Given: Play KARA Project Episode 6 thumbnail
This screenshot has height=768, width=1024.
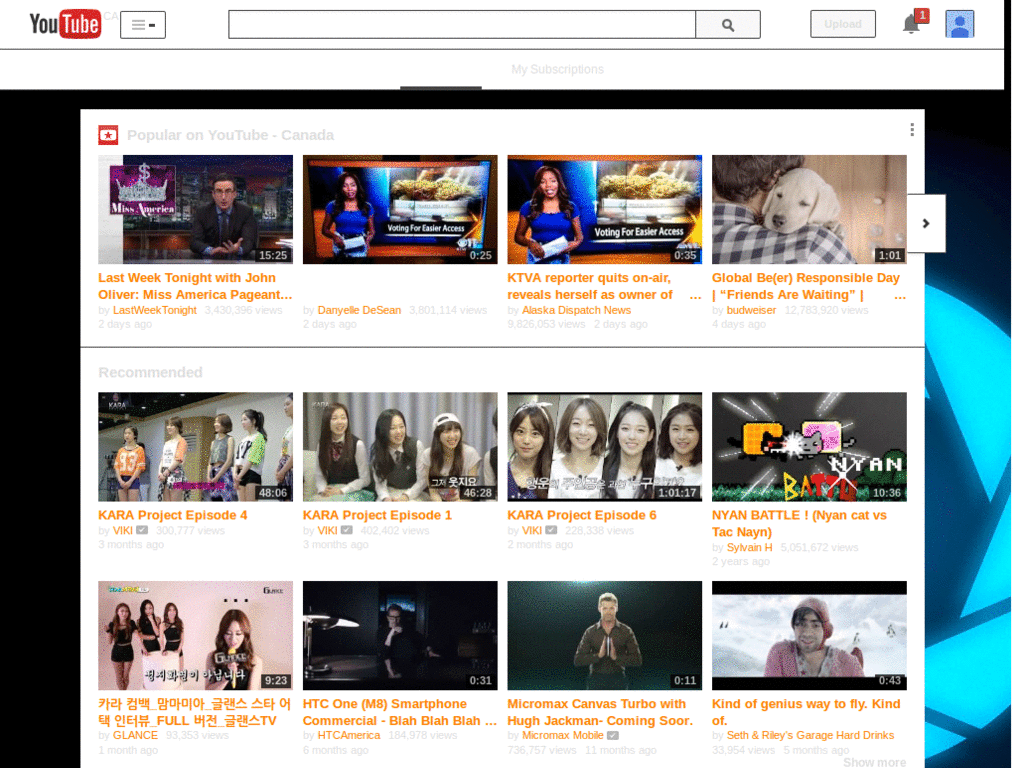Looking at the screenshot, I should tap(605, 447).
